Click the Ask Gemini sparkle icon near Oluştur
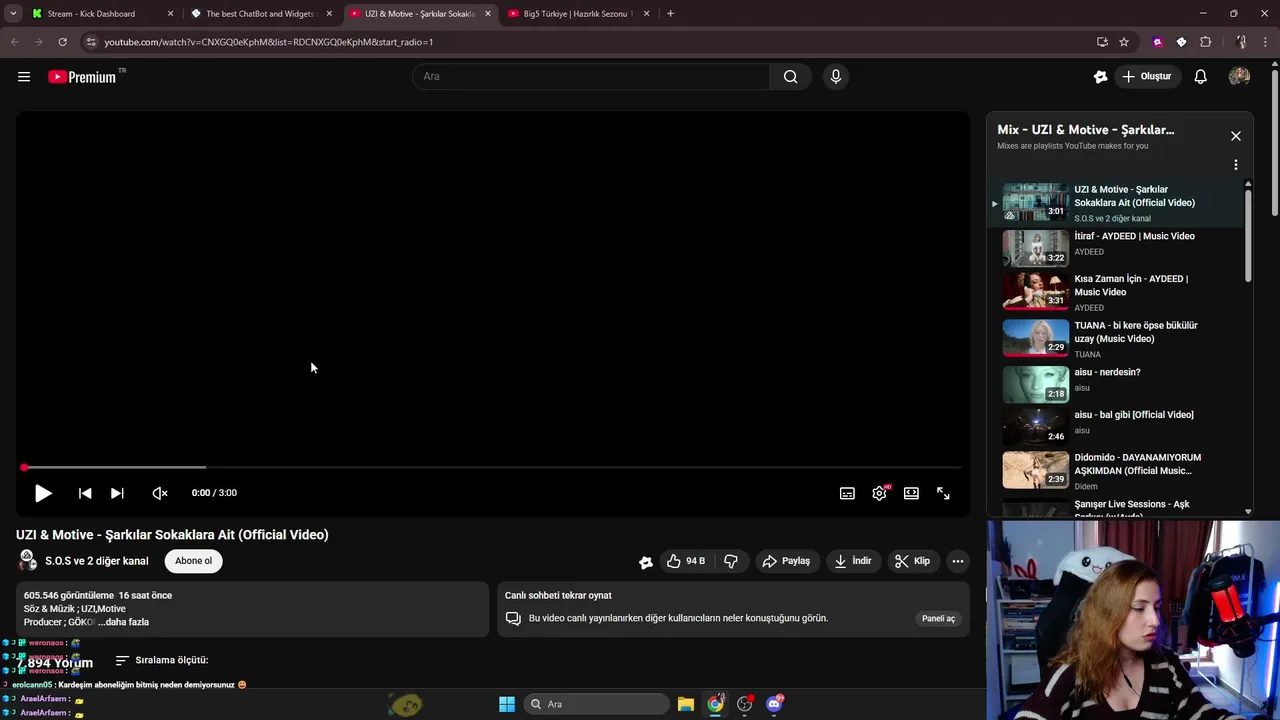This screenshot has width=1280, height=720. point(1101,77)
